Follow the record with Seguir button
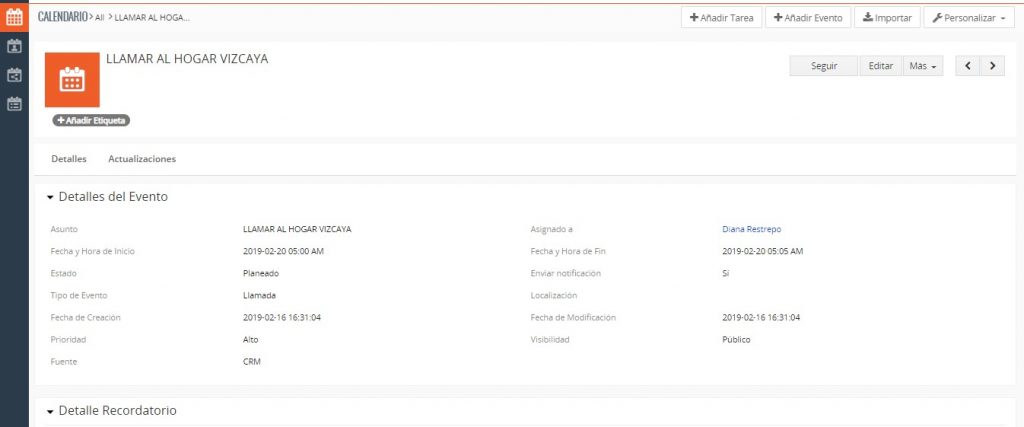This screenshot has height=427, width=1024. 823,66
